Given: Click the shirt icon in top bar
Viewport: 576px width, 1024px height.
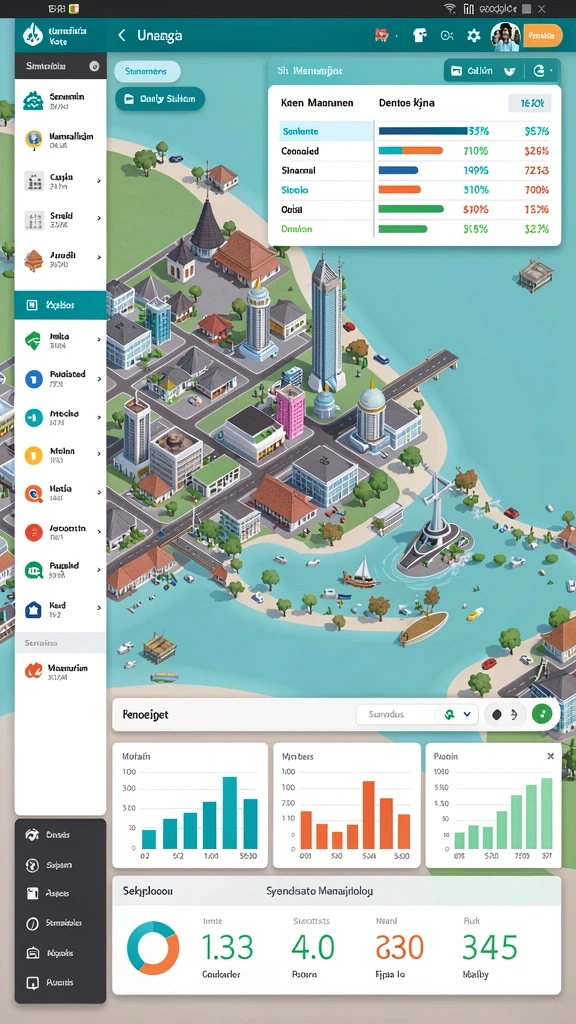Looking at the screenshot, I should [x=420, y=35].
